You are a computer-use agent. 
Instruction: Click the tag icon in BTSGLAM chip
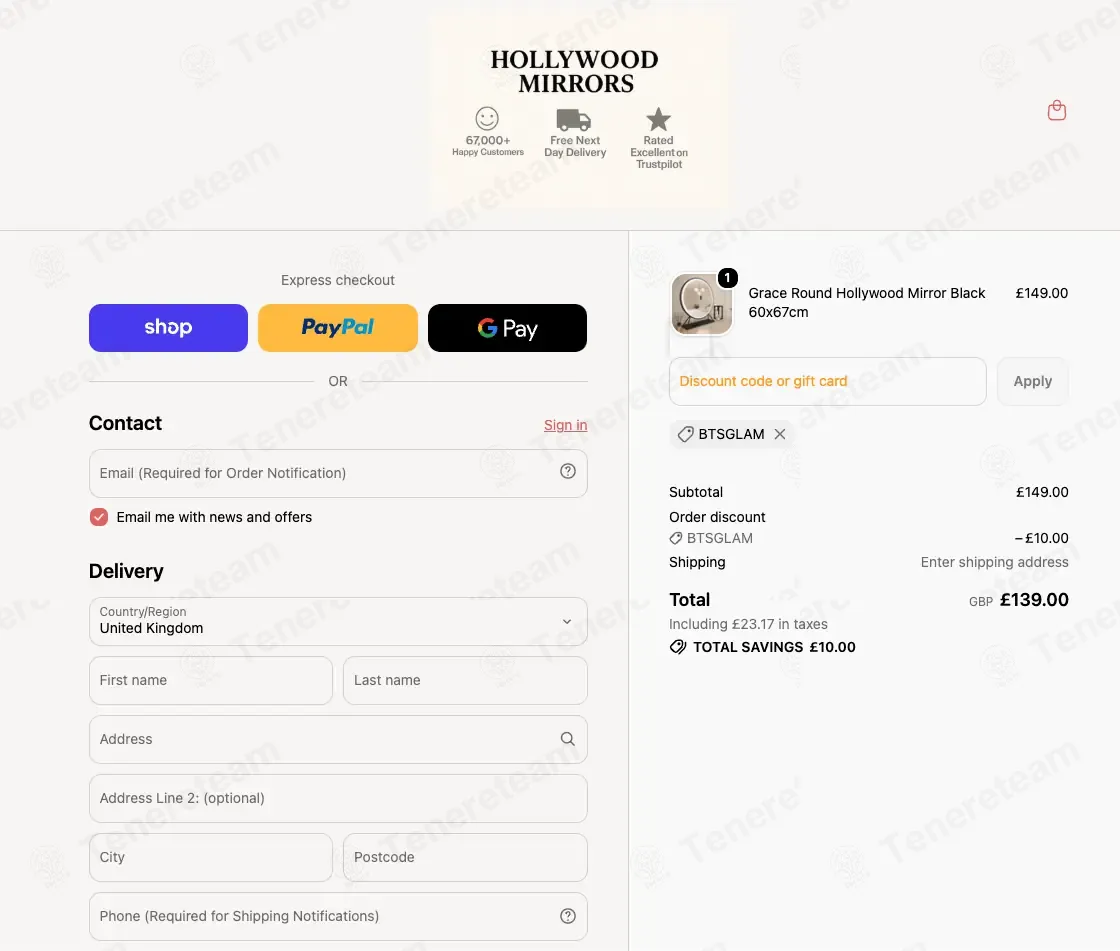[685, 434]
